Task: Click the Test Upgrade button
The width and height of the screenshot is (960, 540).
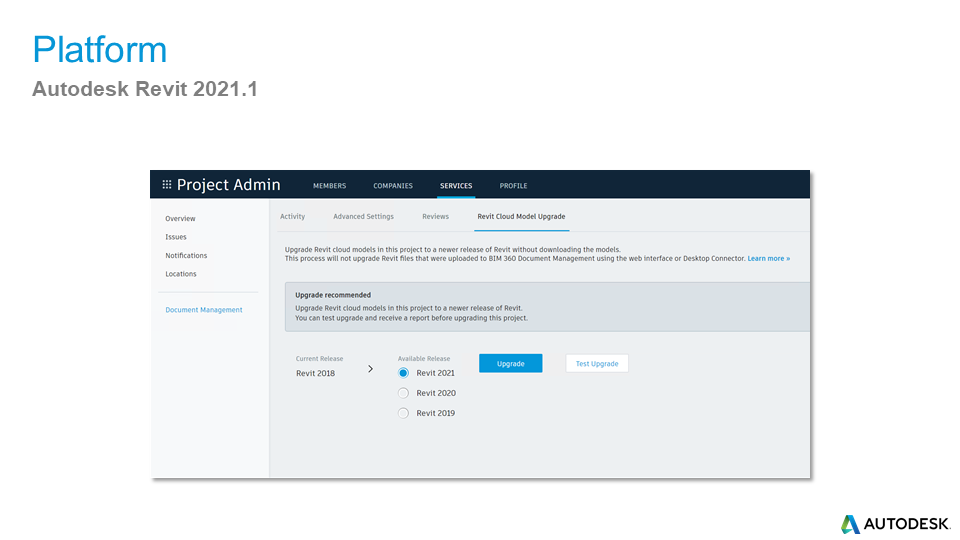Action: (597, 363)
